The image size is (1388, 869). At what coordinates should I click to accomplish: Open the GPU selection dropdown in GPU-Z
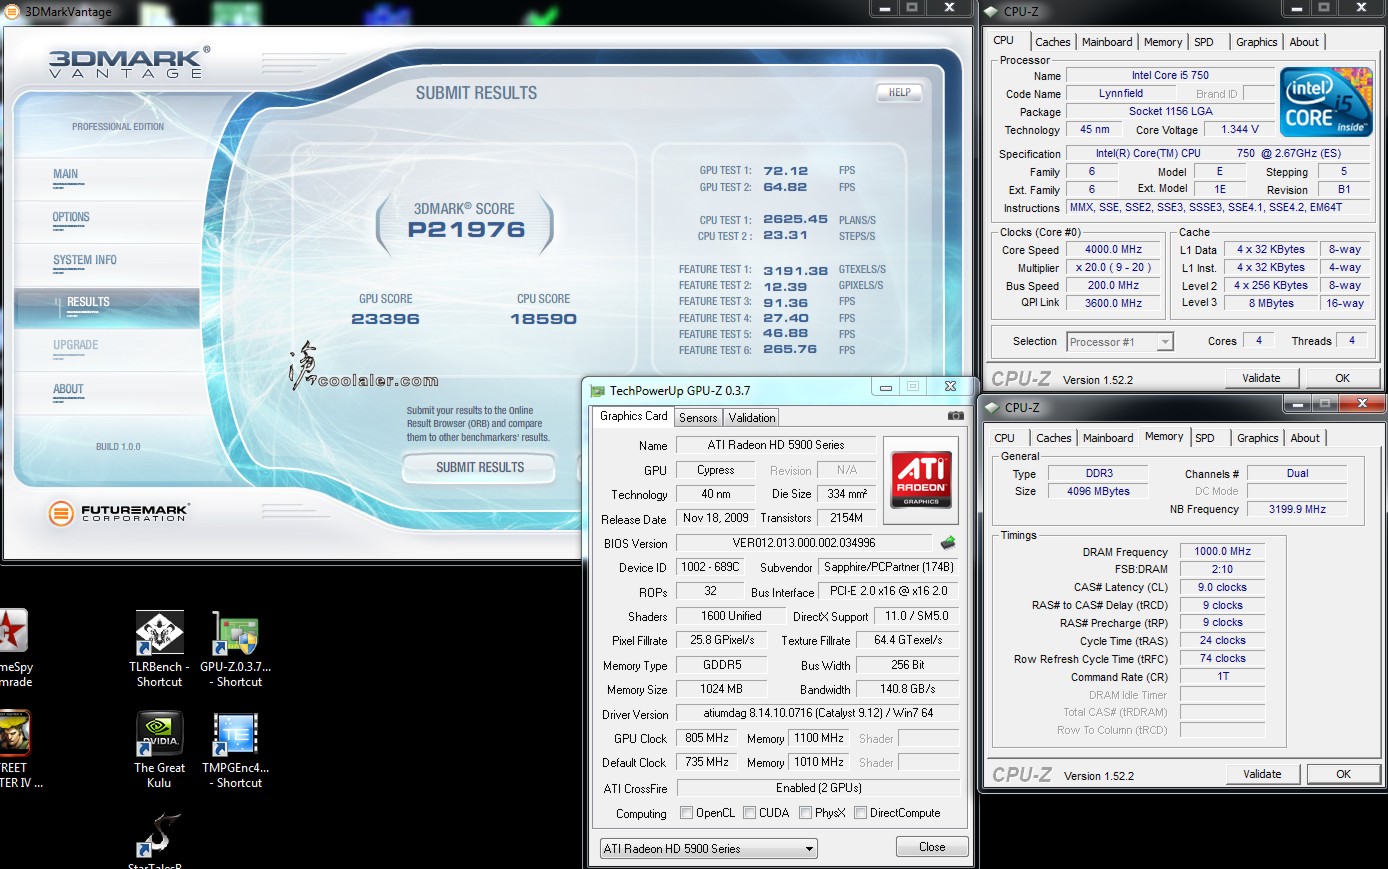tap(708, 848)
